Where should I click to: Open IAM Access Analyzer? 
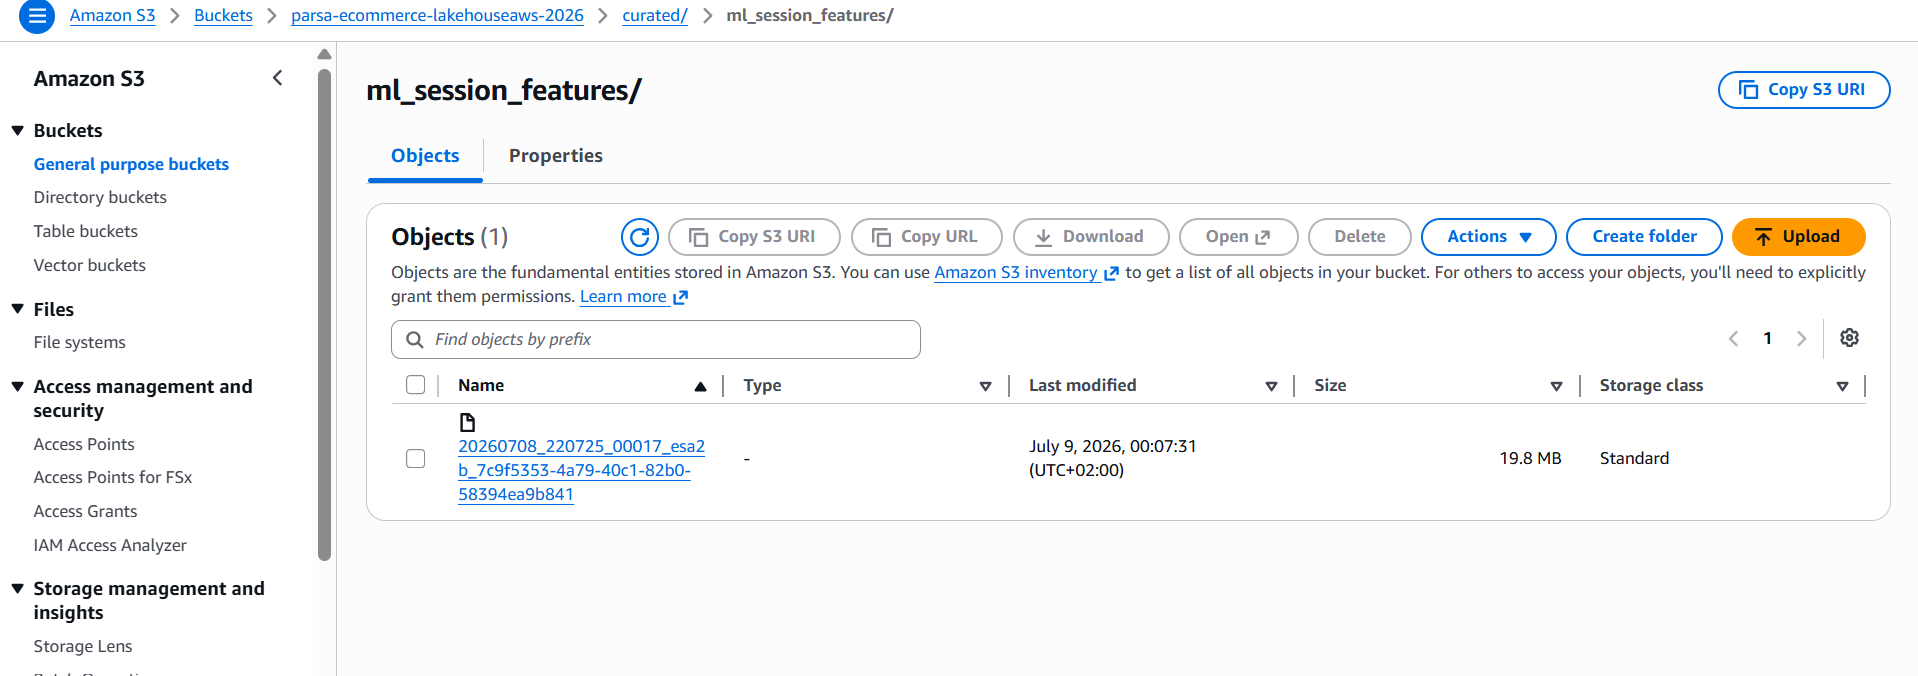pos(110,545)
